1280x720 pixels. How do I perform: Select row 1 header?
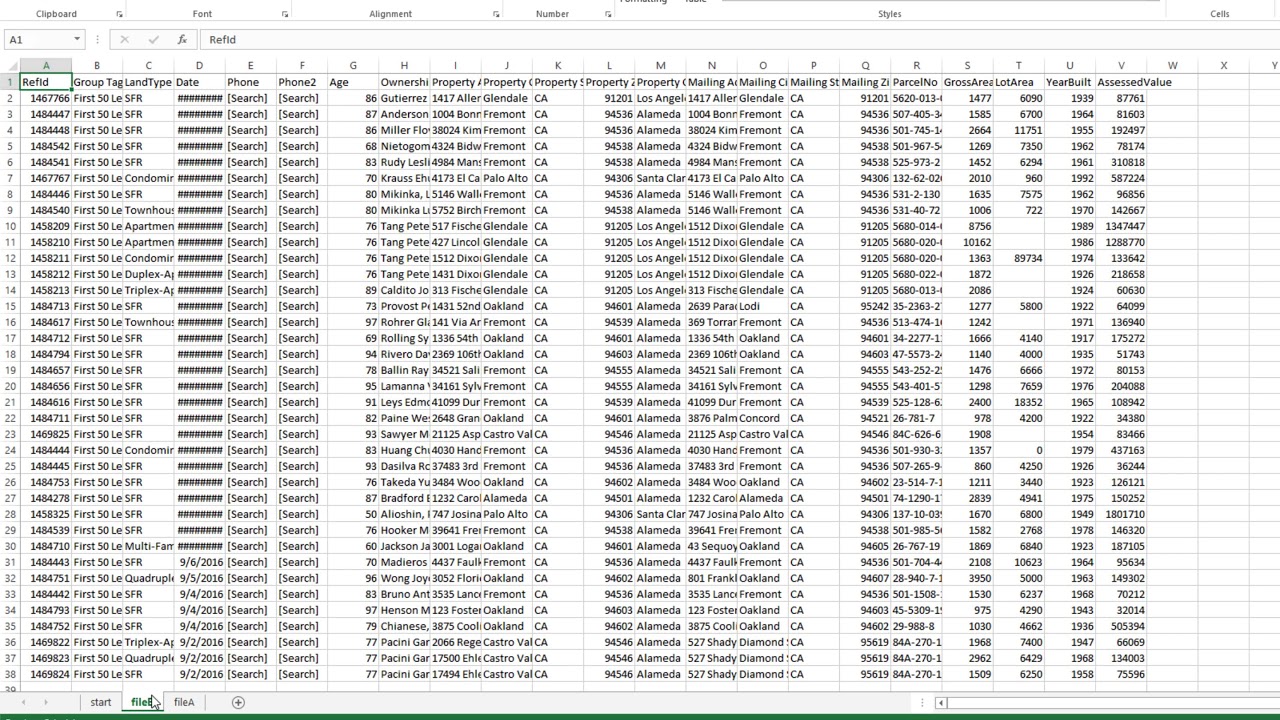click(x=10, y=82)
